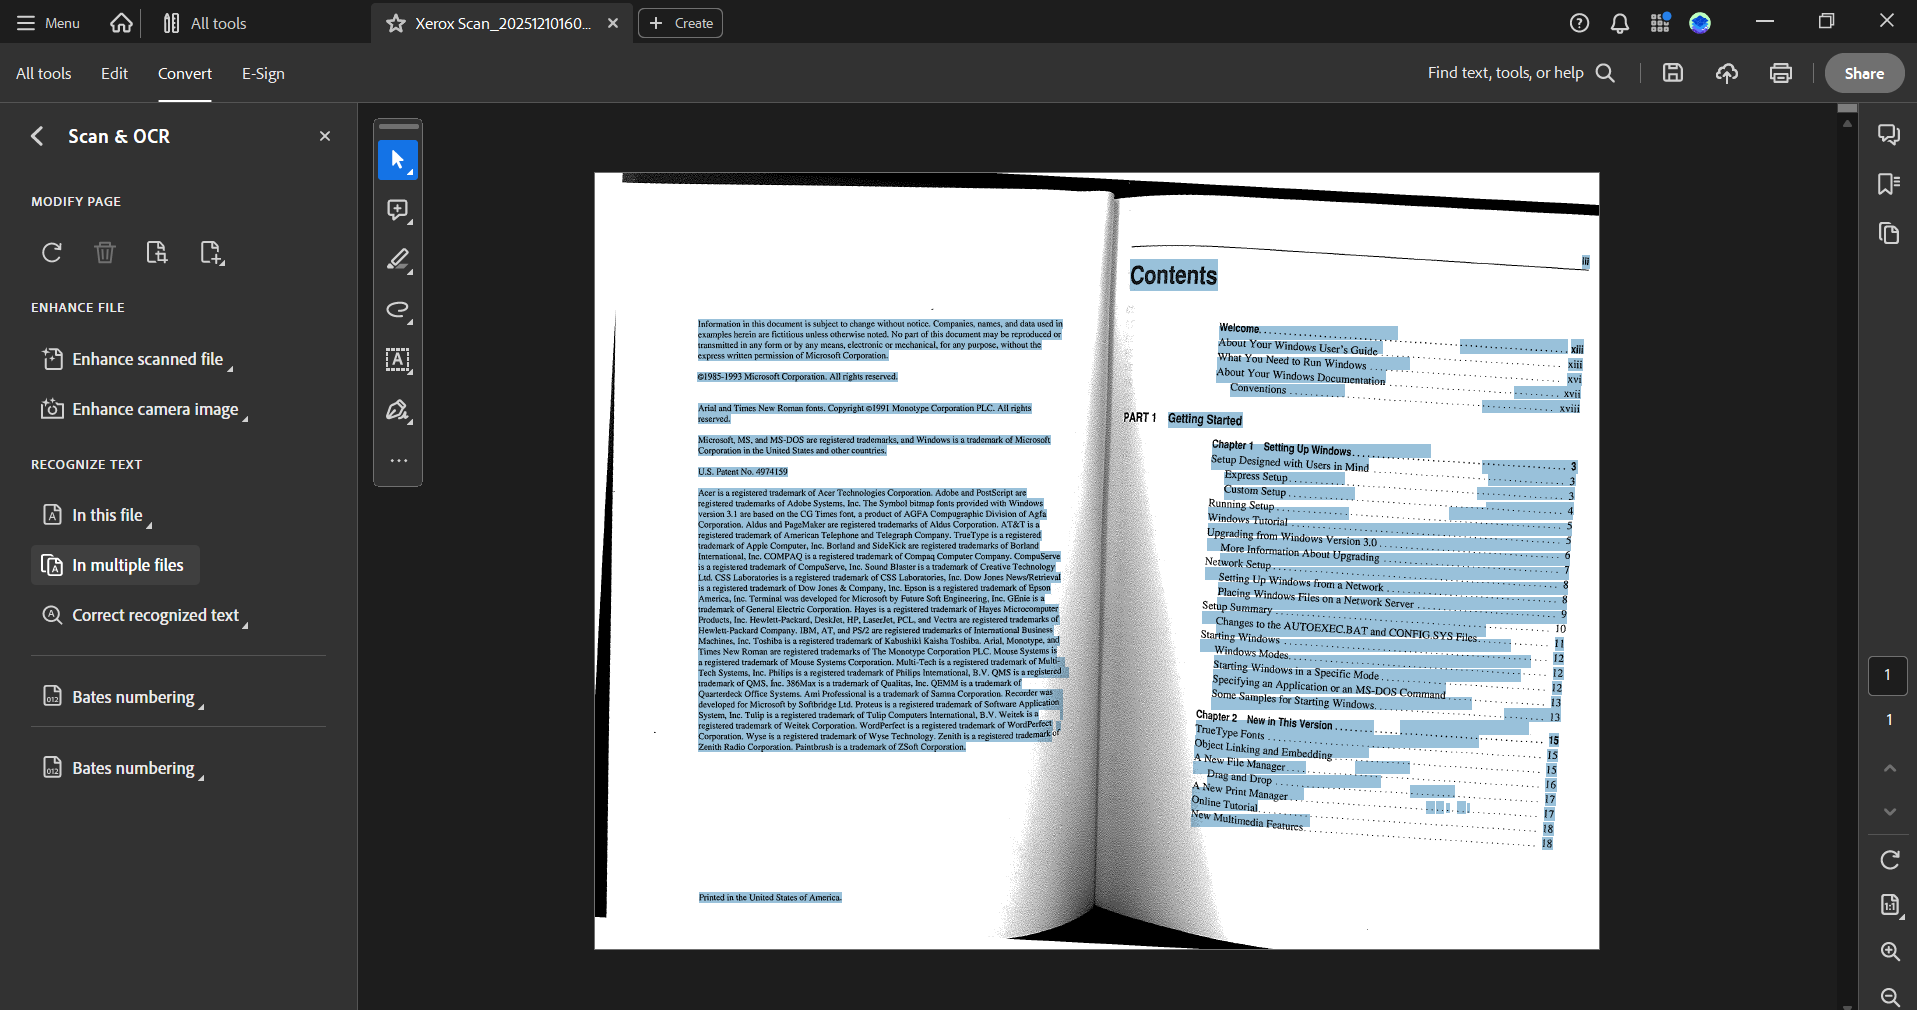Viewport: 1917px width, 1010px height.
Task: Select the highlighter annotation tool
Action: [x=397, y=260]
